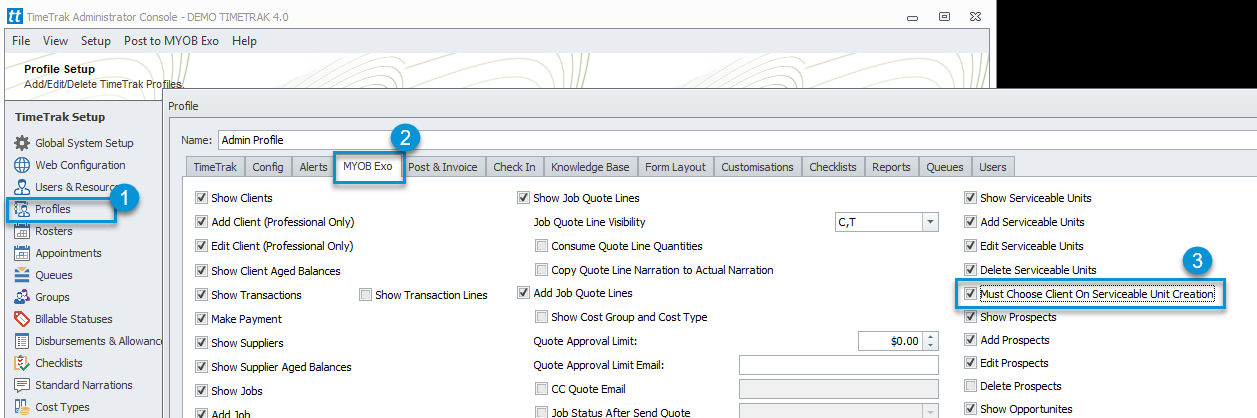Open the Post to MYOB Exo menu
Screen dimensions: 1257x418
coord(172,41)
